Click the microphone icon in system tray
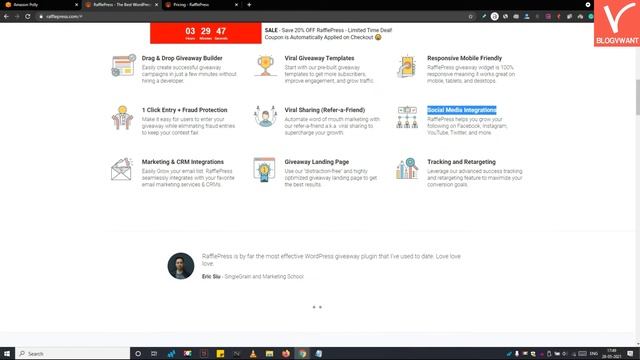 click(517, 353)
